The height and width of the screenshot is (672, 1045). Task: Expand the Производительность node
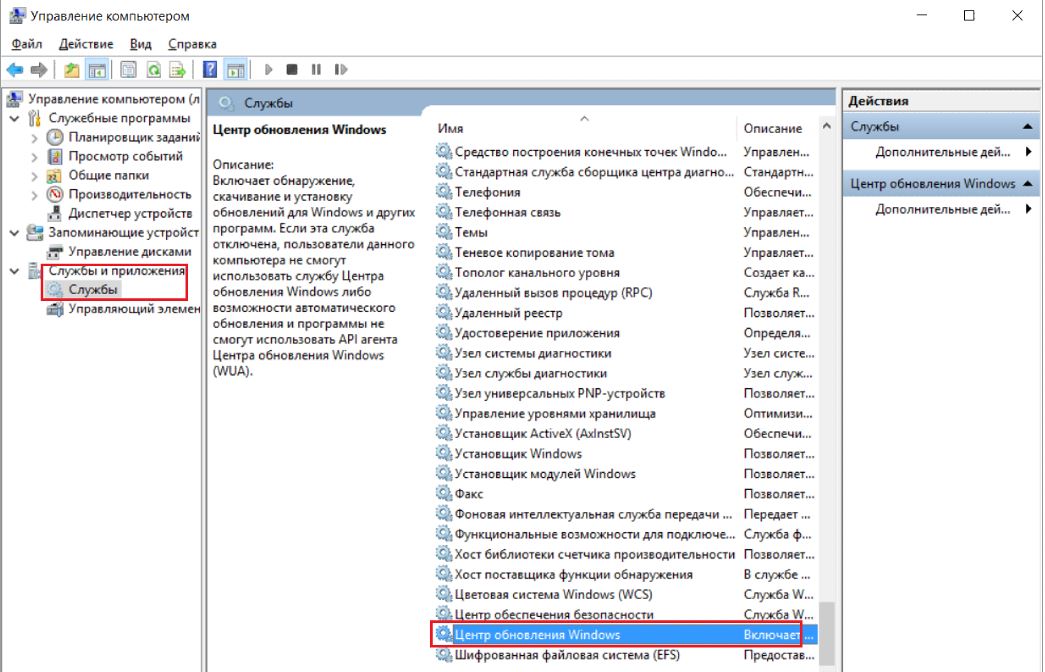pos(34,195)
